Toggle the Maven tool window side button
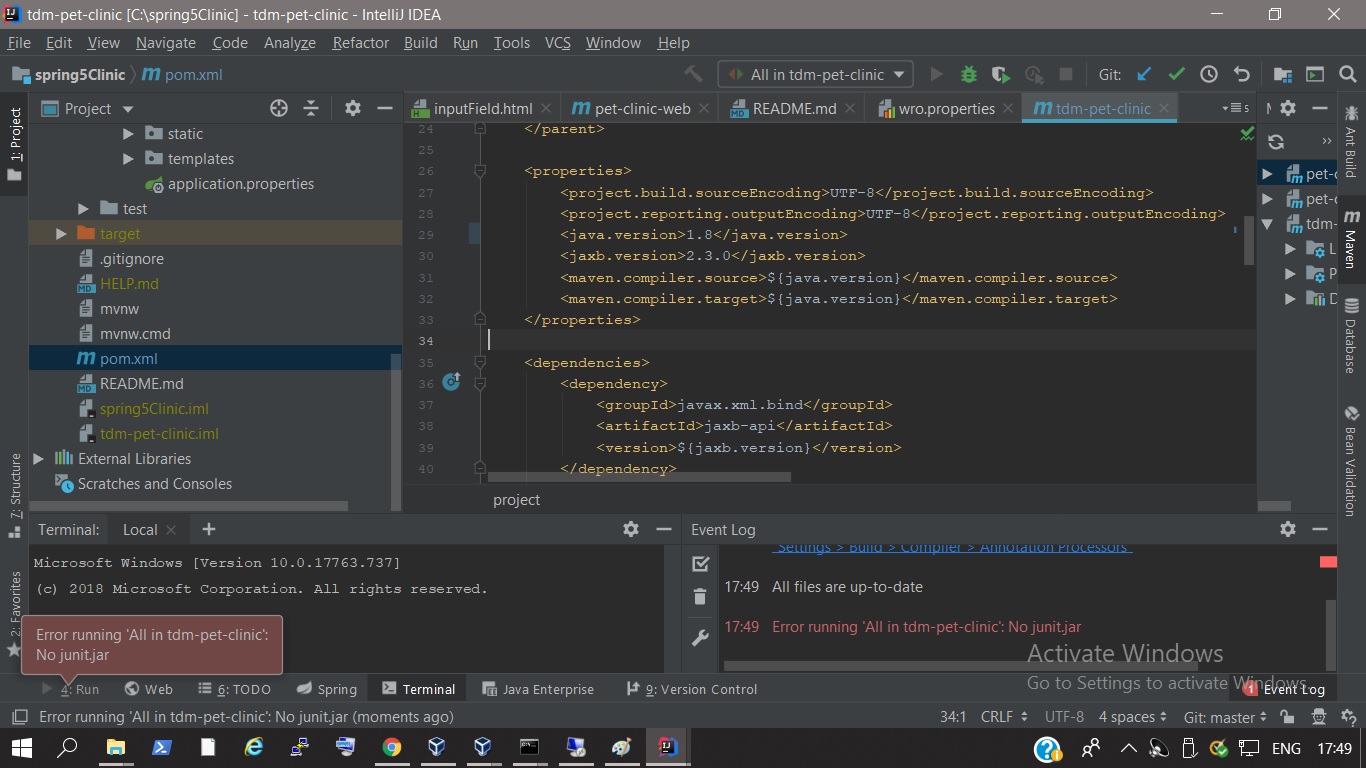Screen dimensions: 1366x768 (1352, 239)
